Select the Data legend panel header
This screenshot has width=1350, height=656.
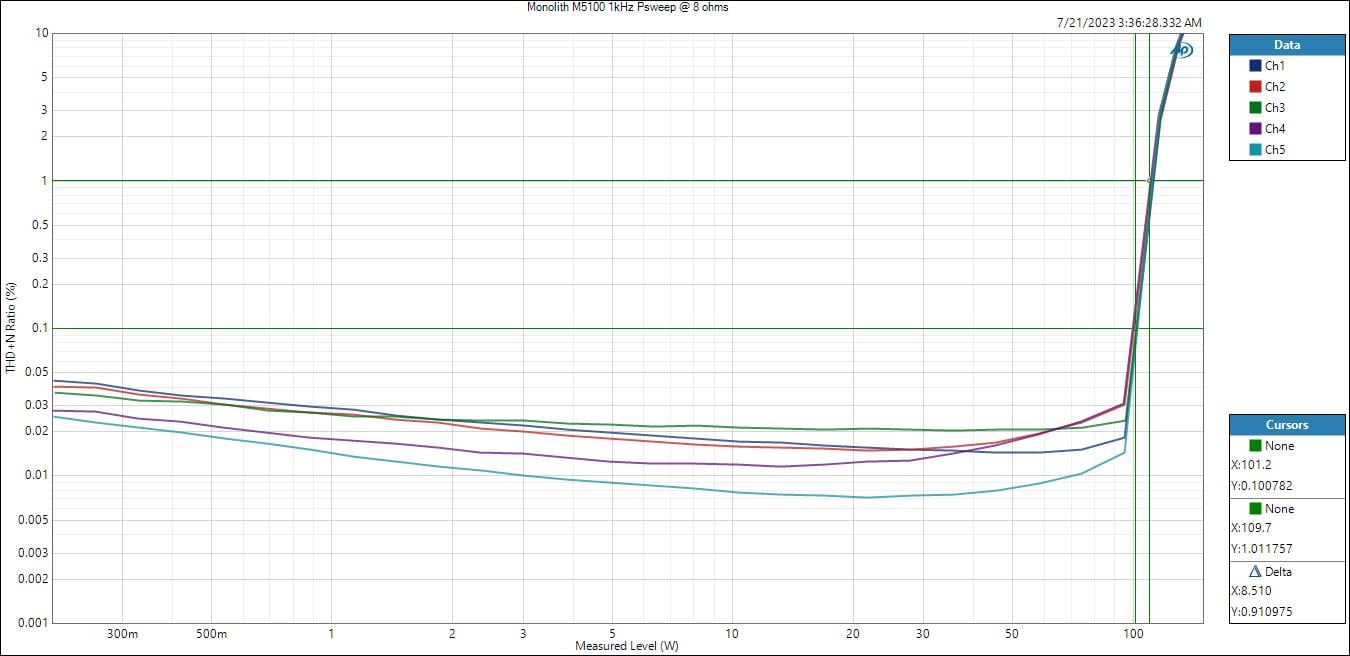tap(1287, 45)
